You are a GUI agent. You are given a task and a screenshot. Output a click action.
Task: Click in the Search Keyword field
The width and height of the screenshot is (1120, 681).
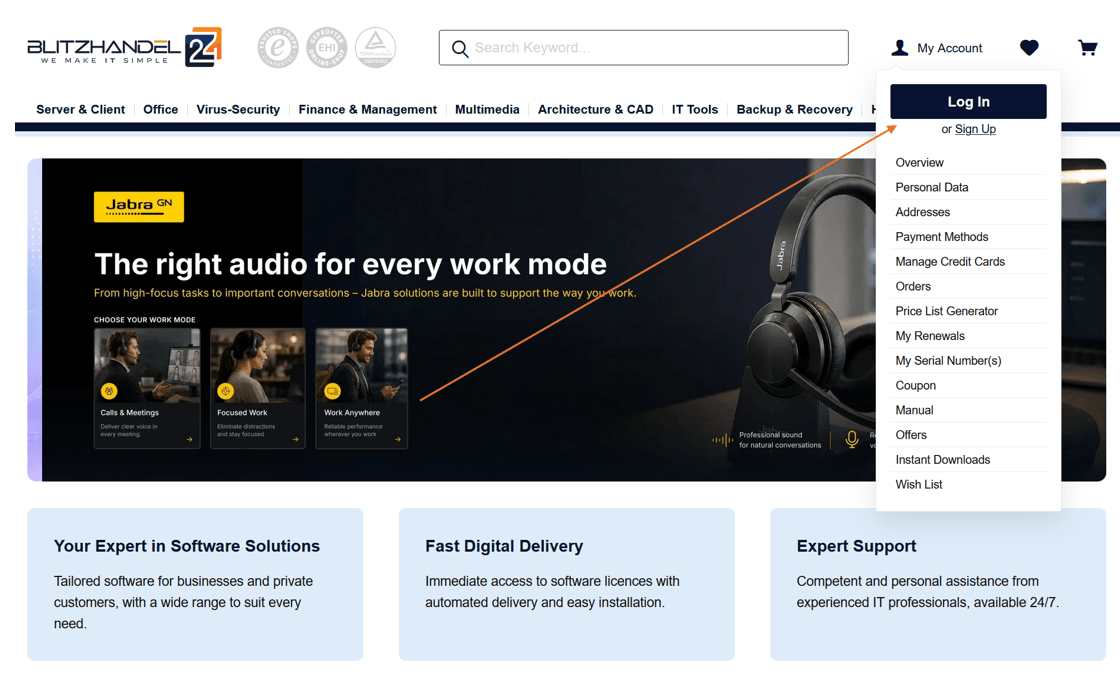click(x=644, y=48)
